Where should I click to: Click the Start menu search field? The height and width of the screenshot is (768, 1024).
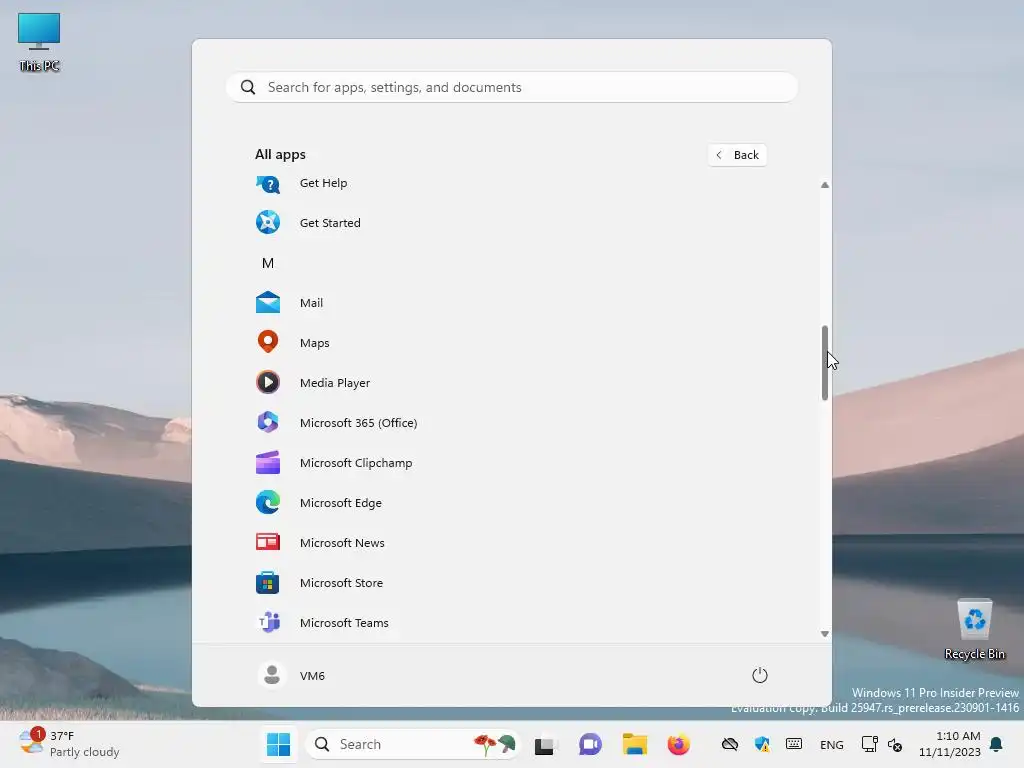[512, 88]
